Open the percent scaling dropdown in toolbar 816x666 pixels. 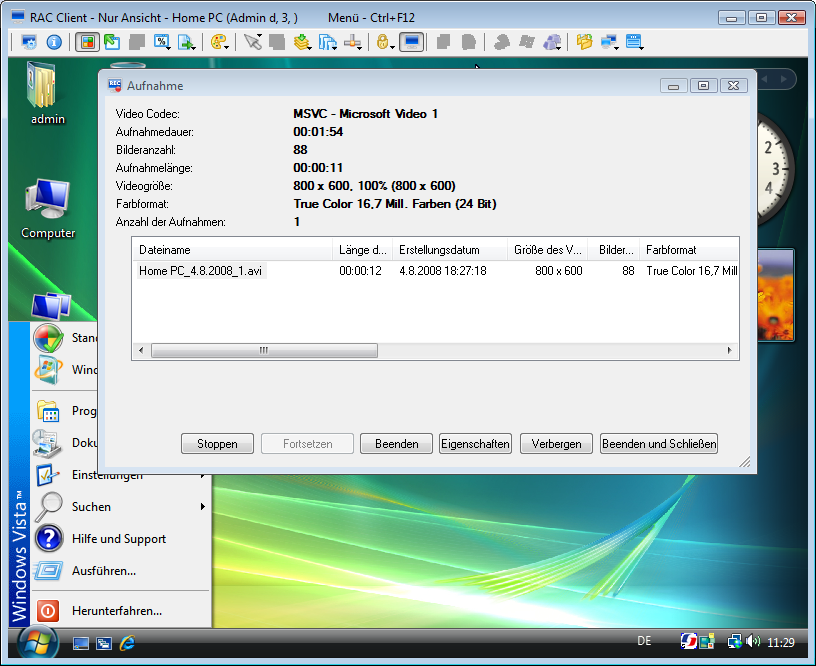click(162, 42)
